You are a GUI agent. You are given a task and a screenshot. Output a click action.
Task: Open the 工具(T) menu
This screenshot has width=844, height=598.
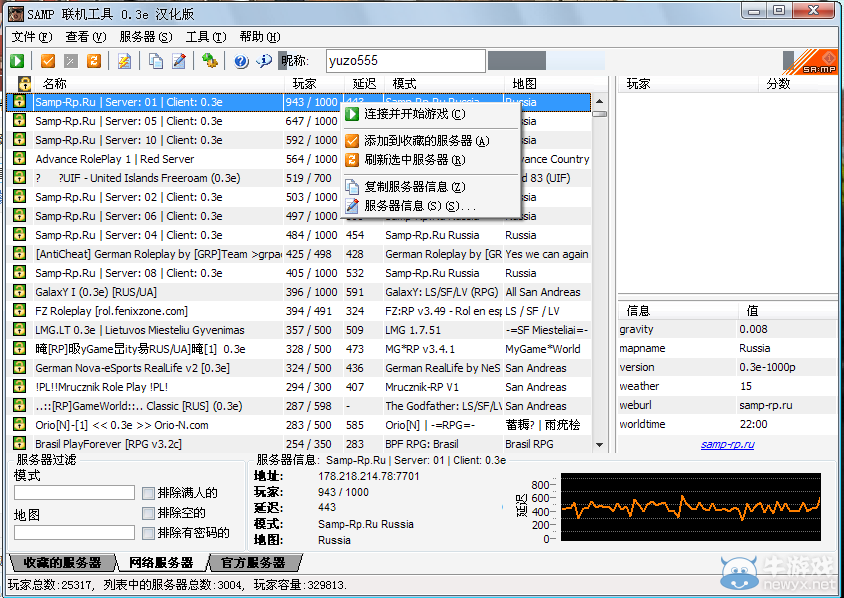206,37
